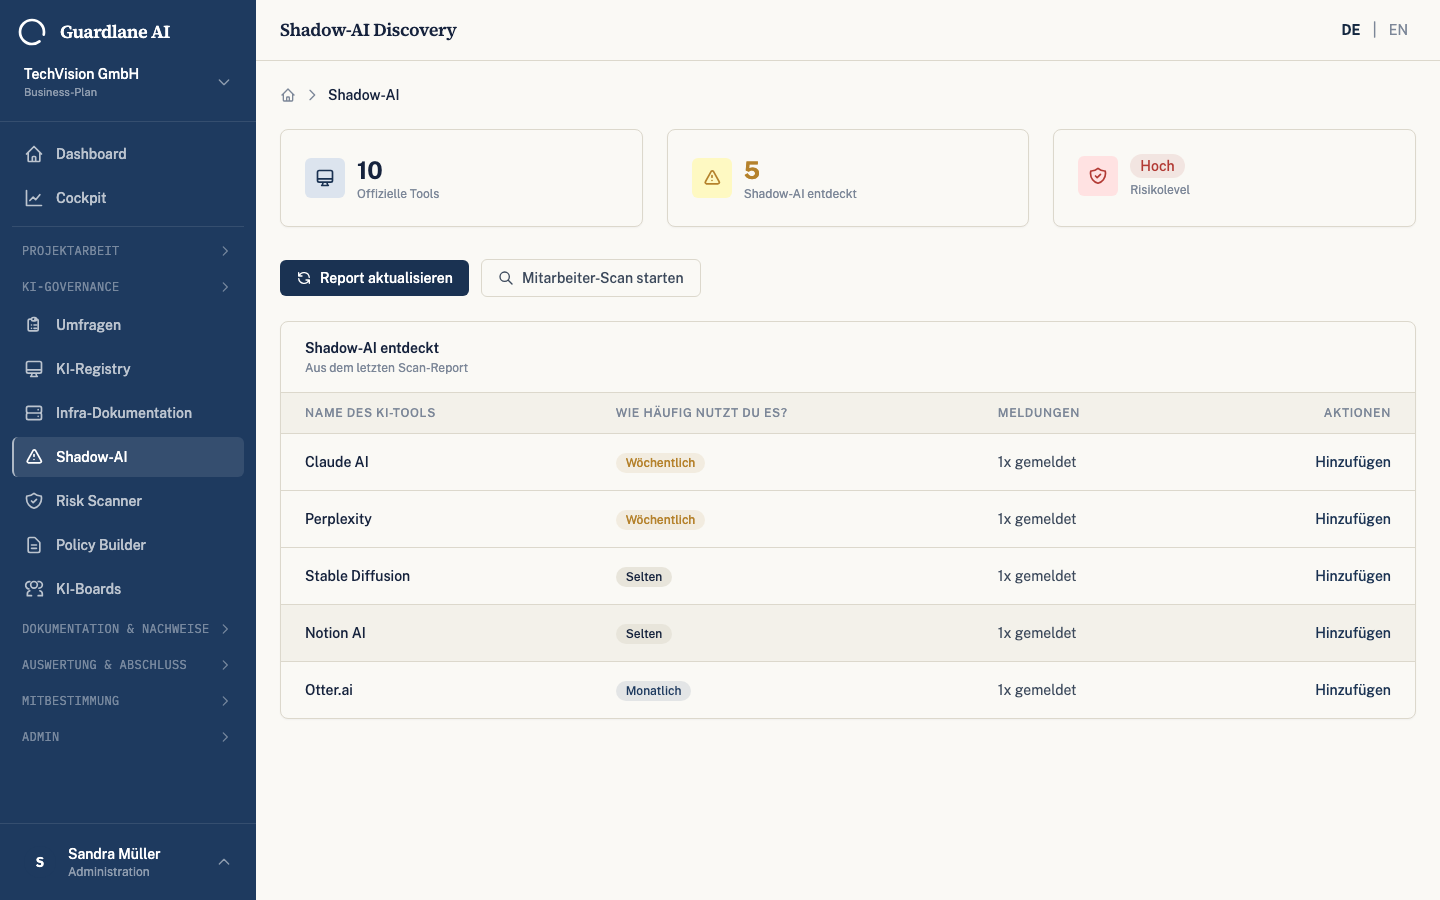Click Hinzufügen for Perplexity

coord(1353,519)
